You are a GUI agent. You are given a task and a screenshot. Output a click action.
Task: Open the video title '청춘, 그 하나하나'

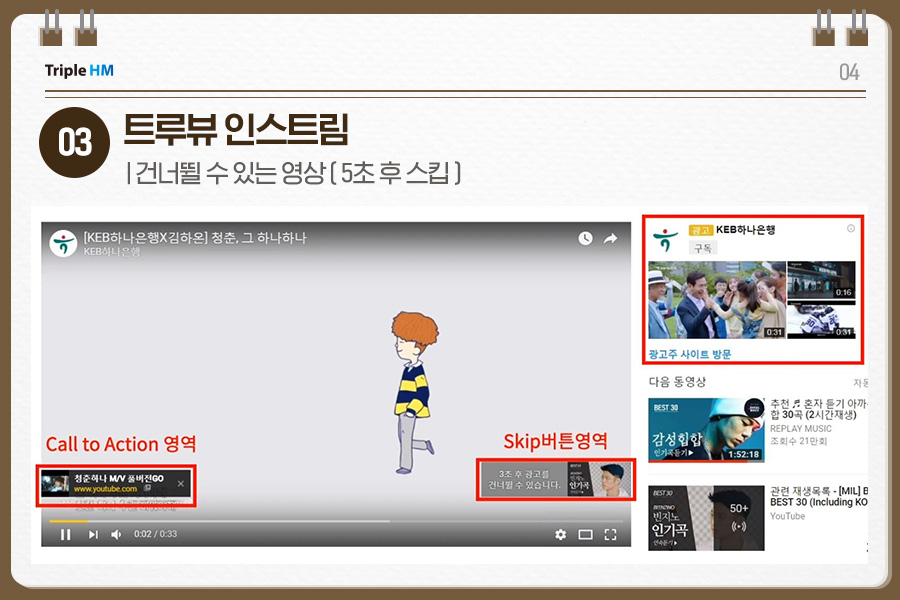tap(195, 238)
